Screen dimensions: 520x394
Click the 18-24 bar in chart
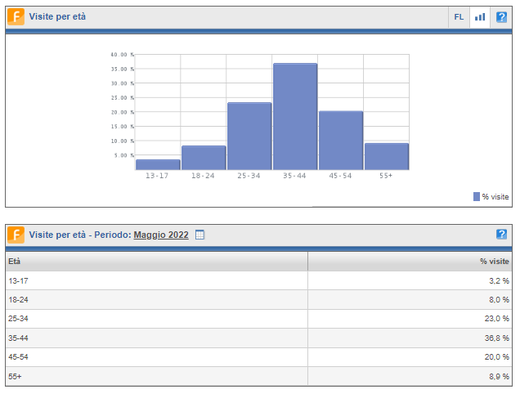point(204,158)
